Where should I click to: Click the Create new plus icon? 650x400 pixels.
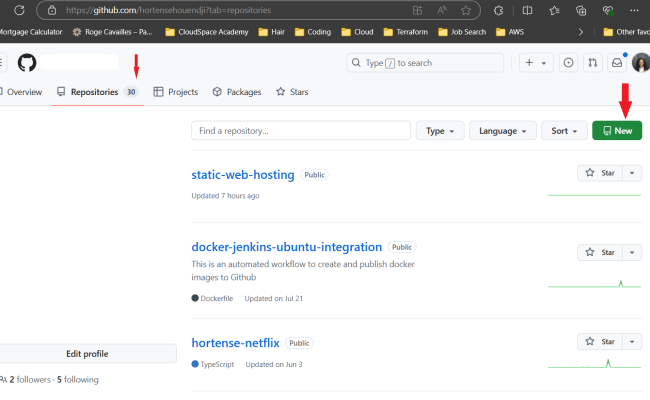[x=529, y=63]
